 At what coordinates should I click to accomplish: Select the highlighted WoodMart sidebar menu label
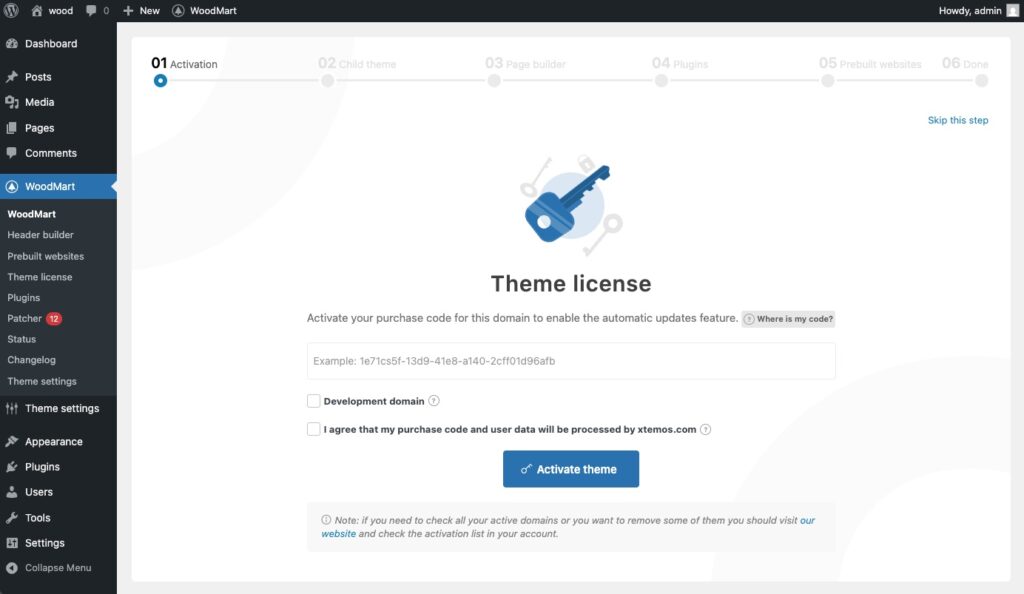point(50,186)
